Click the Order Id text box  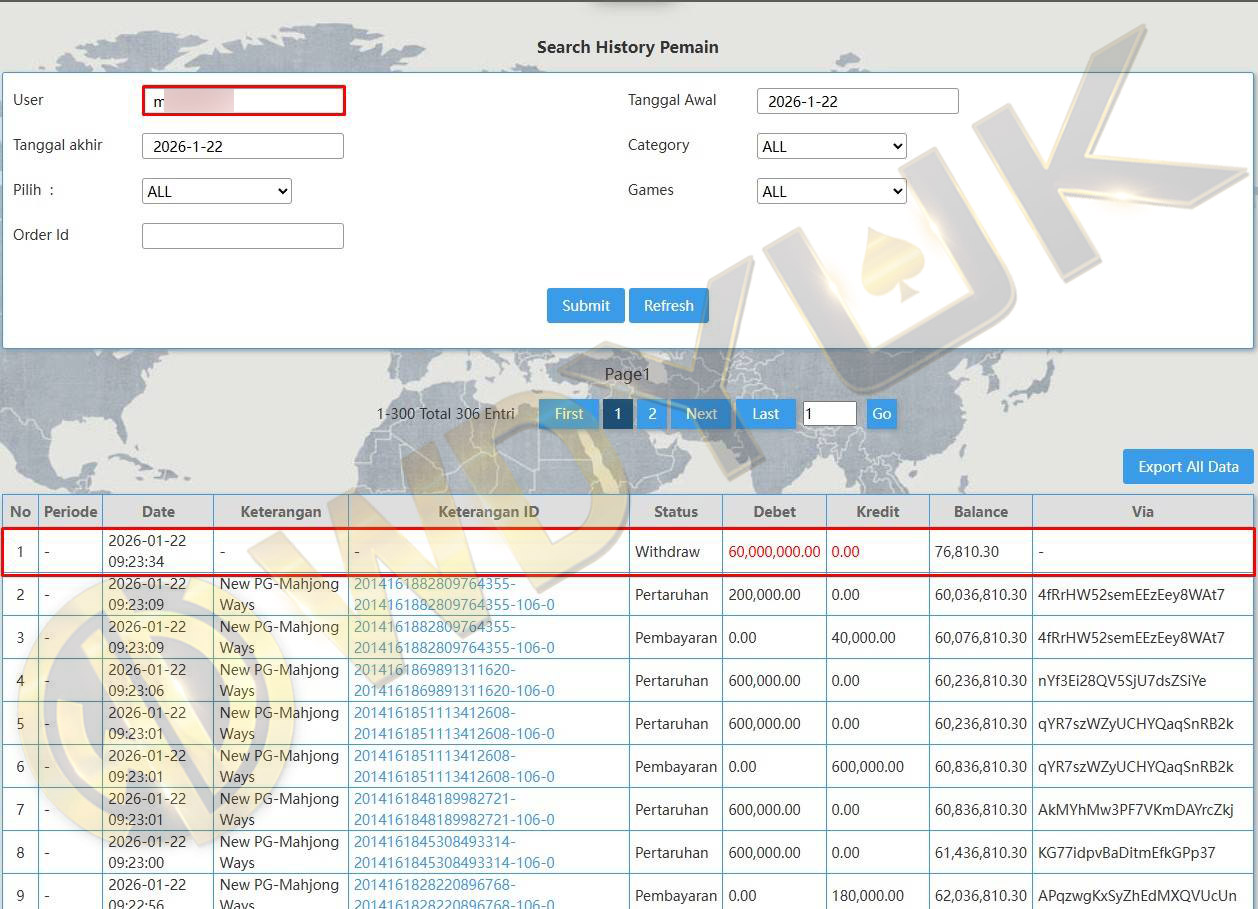pos(243,236)
